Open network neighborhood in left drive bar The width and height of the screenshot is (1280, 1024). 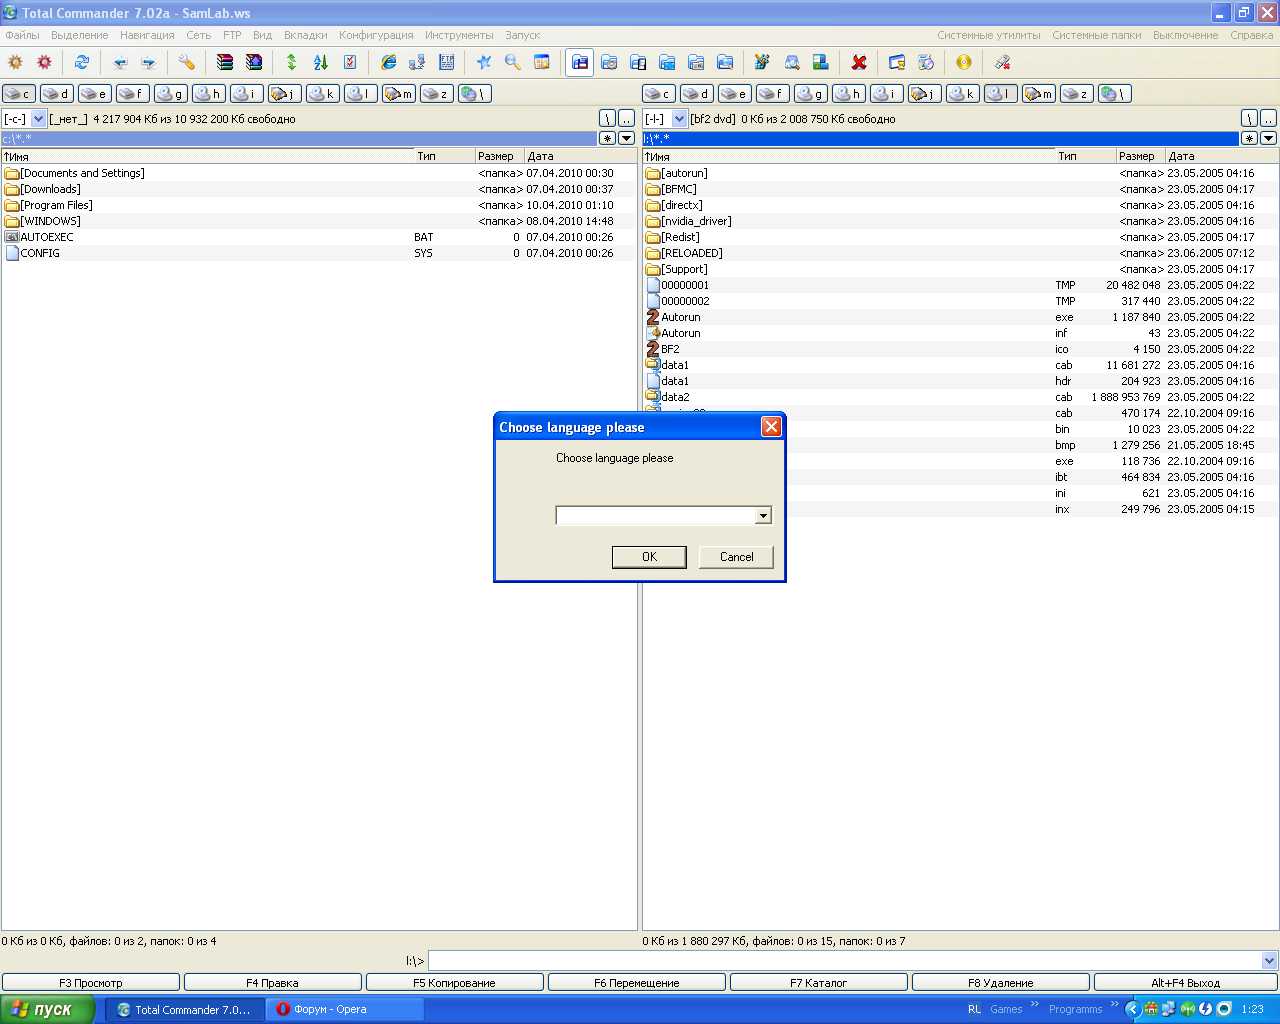(x=474, y=93)
